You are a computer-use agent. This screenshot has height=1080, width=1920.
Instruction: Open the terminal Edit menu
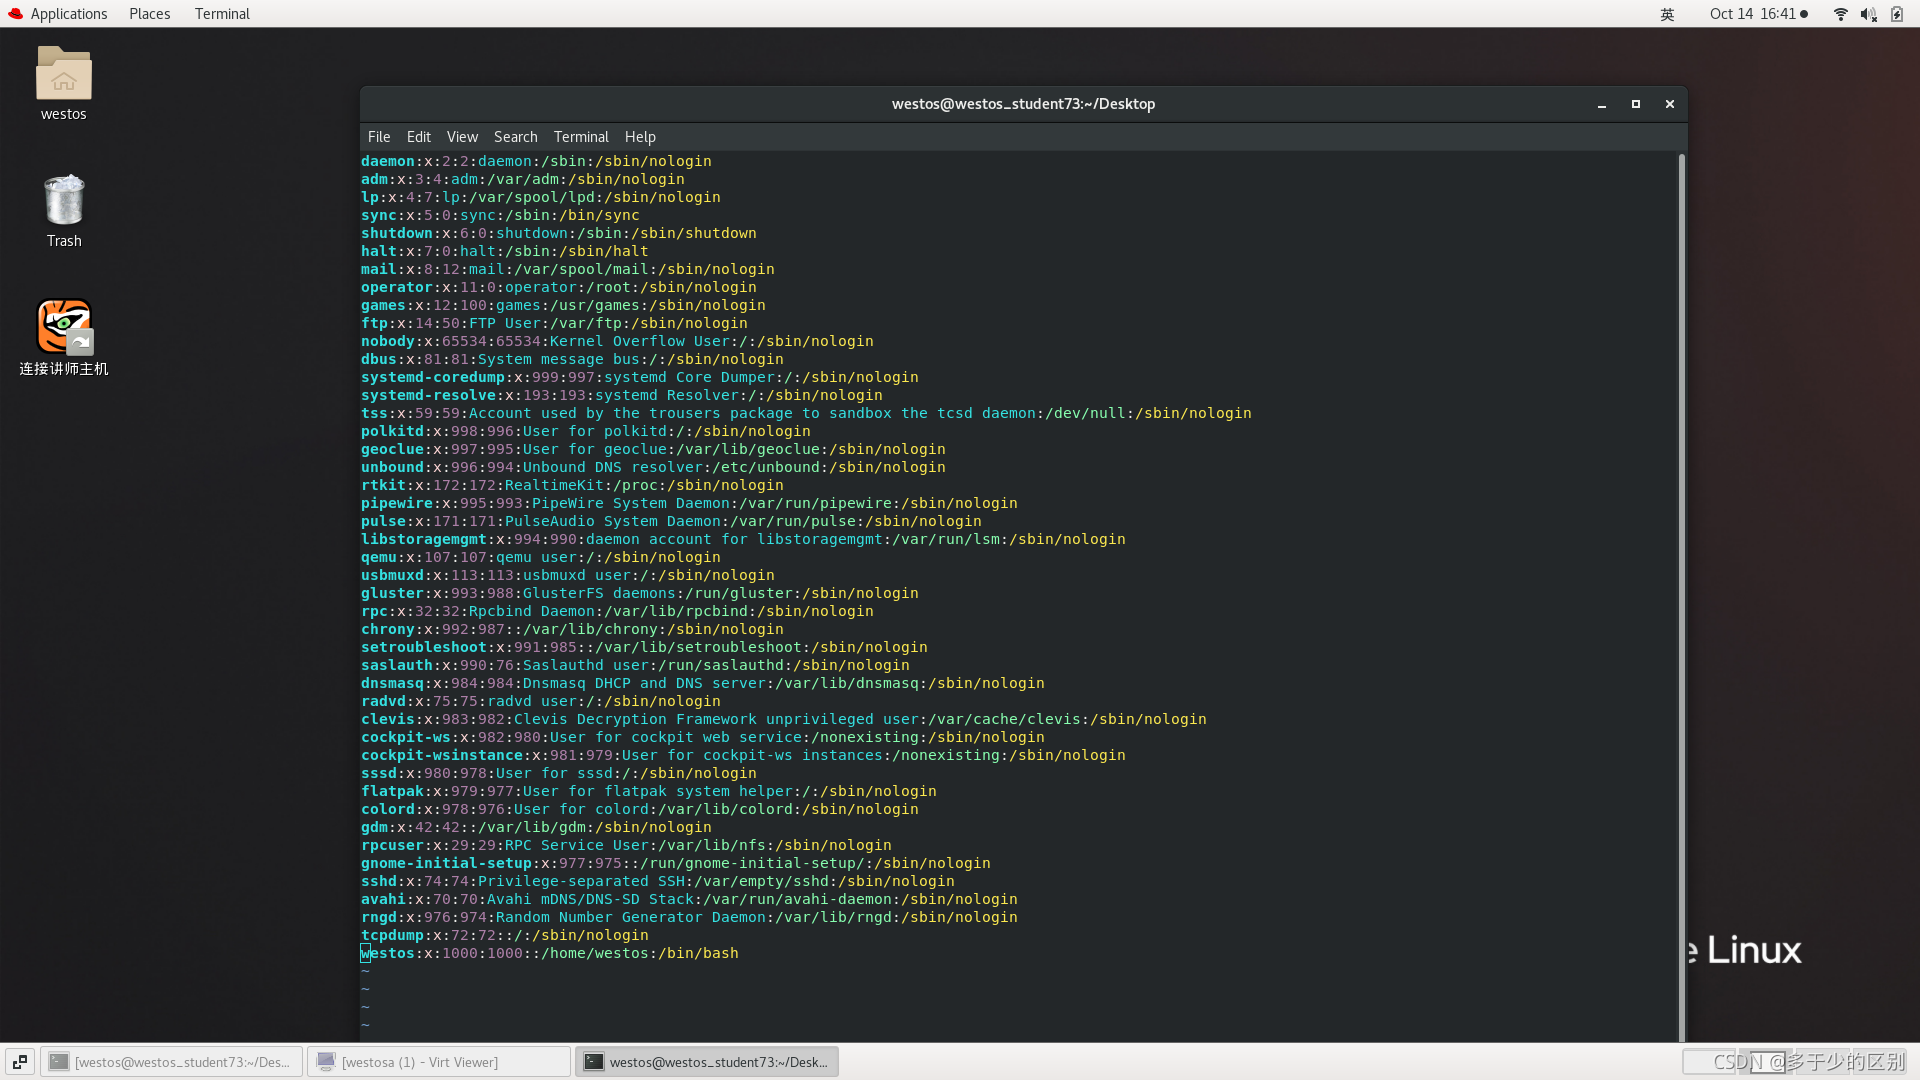(x=418, y=137)
